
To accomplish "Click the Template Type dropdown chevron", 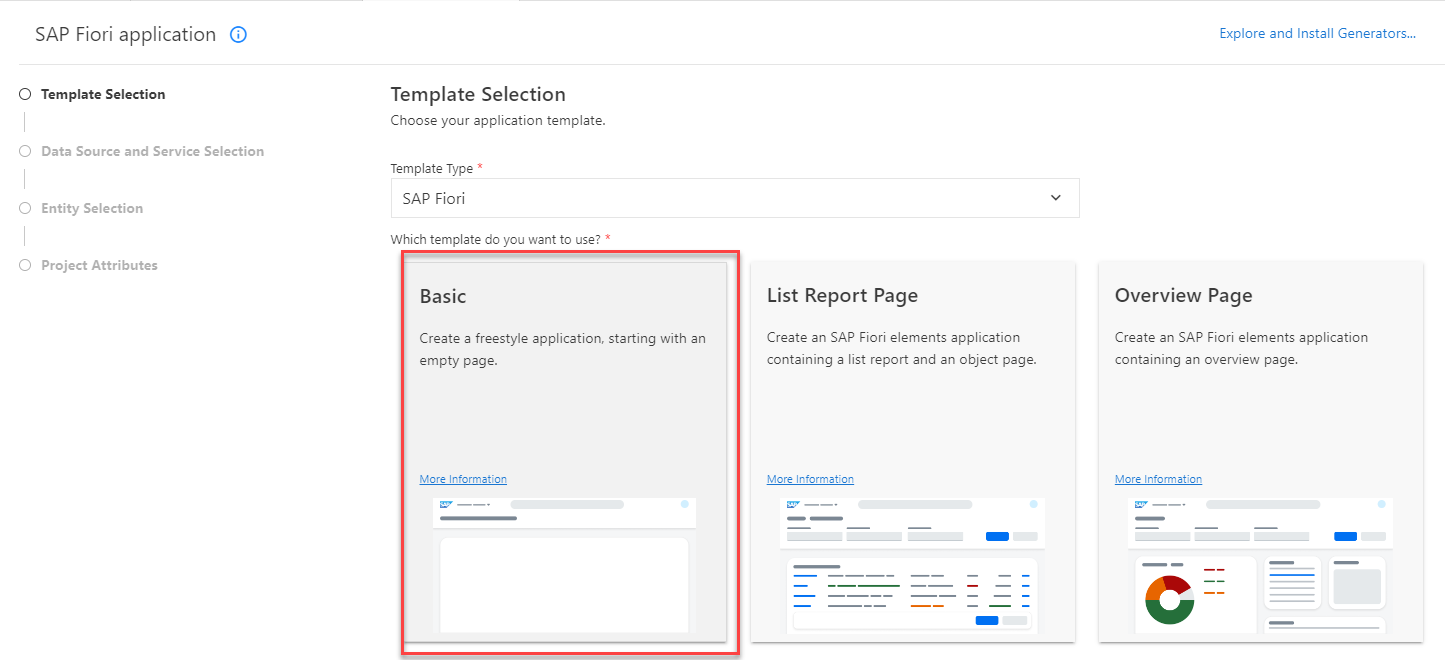I will click(x=1055, y=198).
